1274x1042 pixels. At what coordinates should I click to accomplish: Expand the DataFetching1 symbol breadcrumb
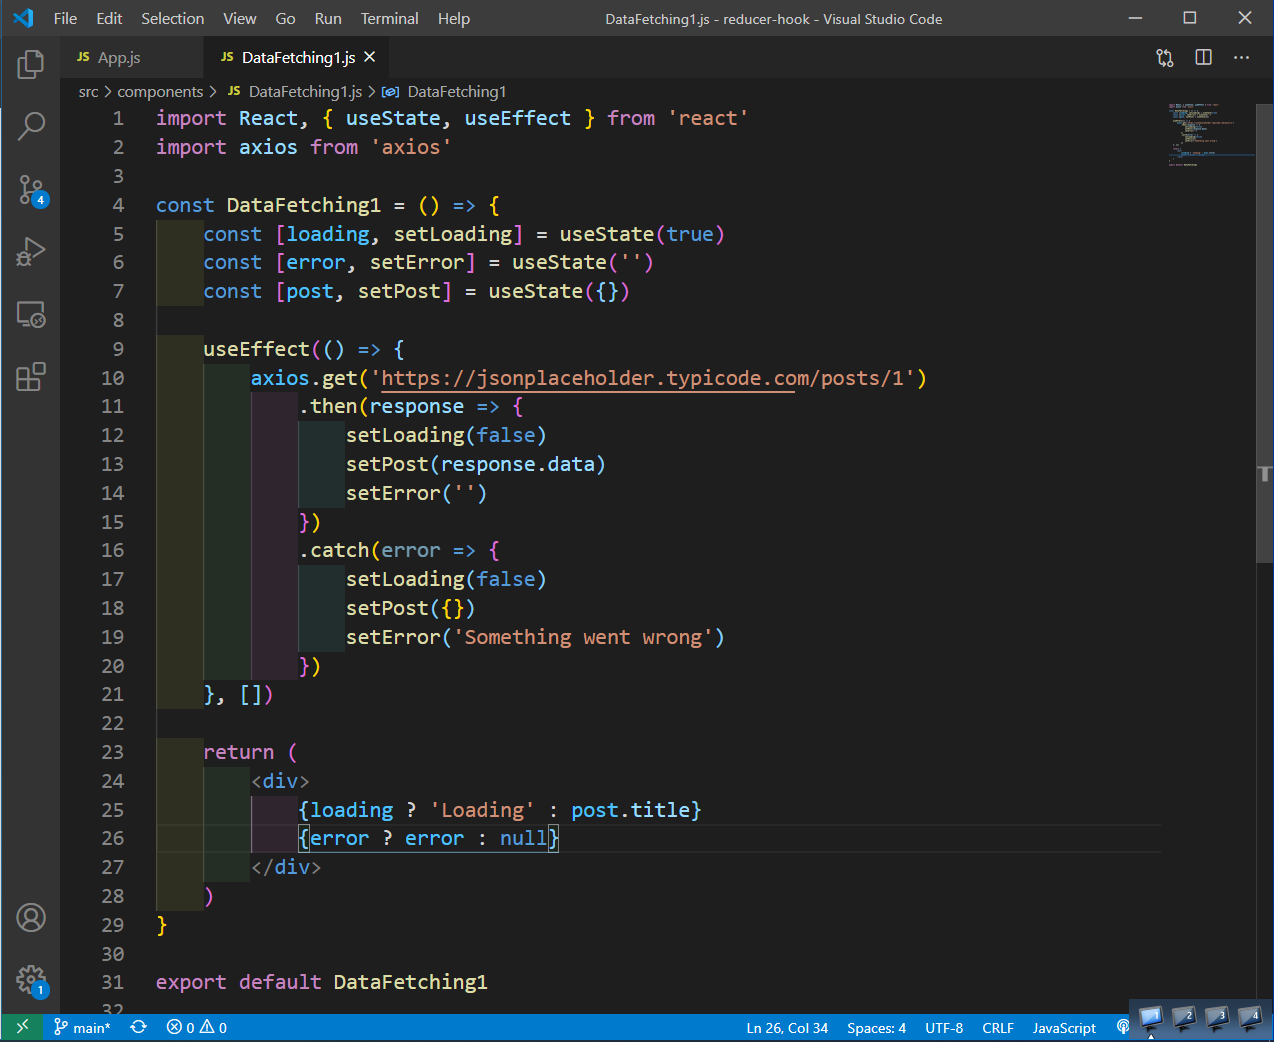pyautogui.click(x=445, y=92)
